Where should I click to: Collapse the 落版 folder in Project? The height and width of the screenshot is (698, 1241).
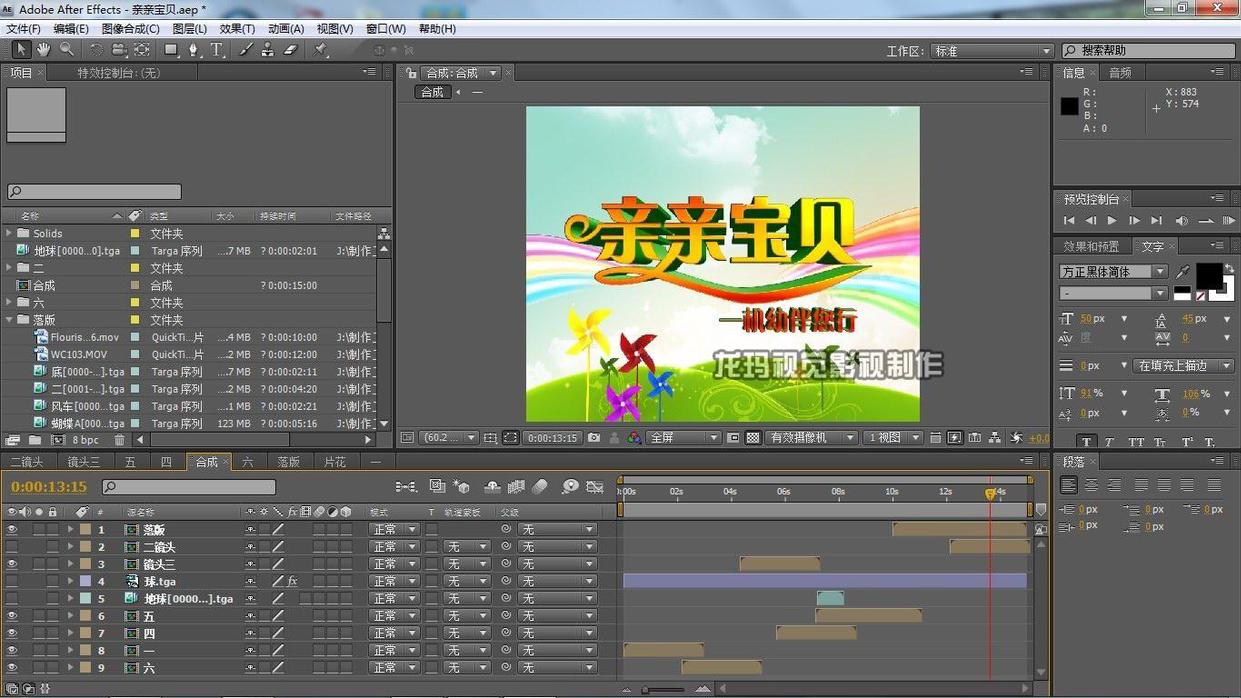click(x=10, y=320)
